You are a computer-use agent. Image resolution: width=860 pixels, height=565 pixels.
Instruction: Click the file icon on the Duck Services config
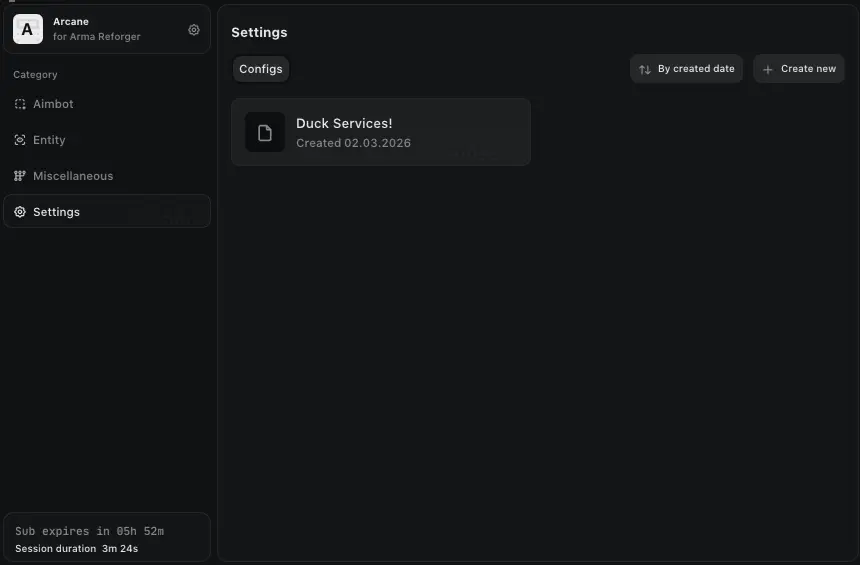pyautogui.click(x=265, y=132)
